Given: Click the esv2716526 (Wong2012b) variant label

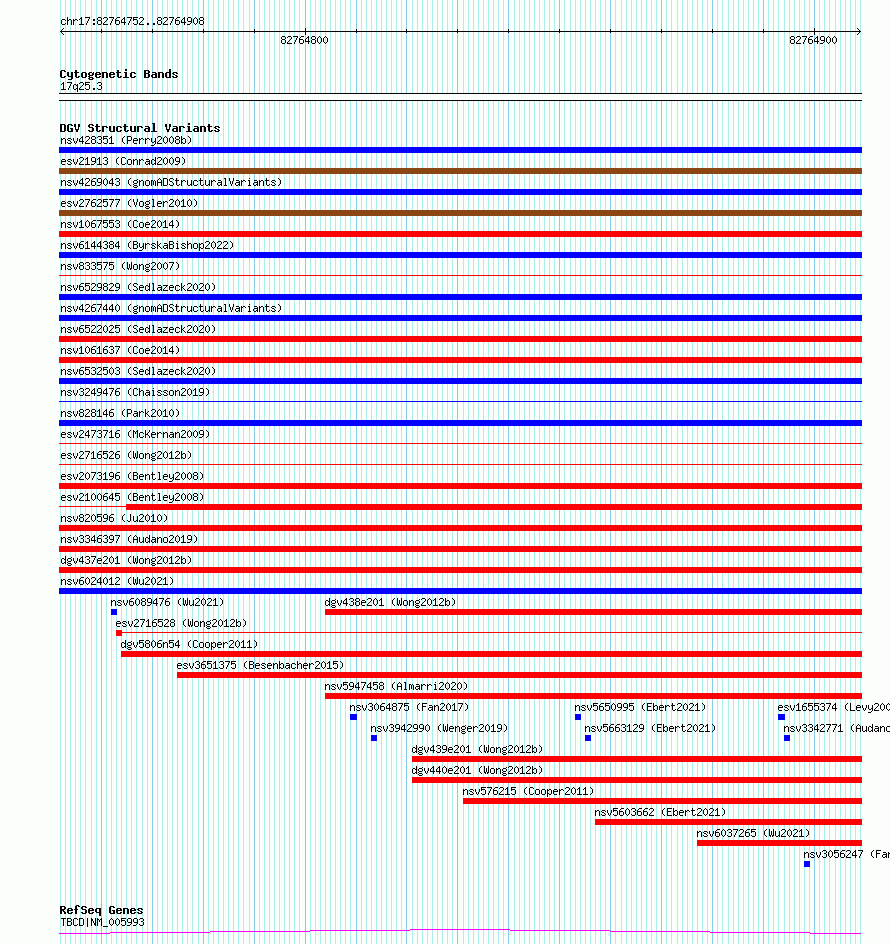Looking at the screenshot, I should (126, 455).
